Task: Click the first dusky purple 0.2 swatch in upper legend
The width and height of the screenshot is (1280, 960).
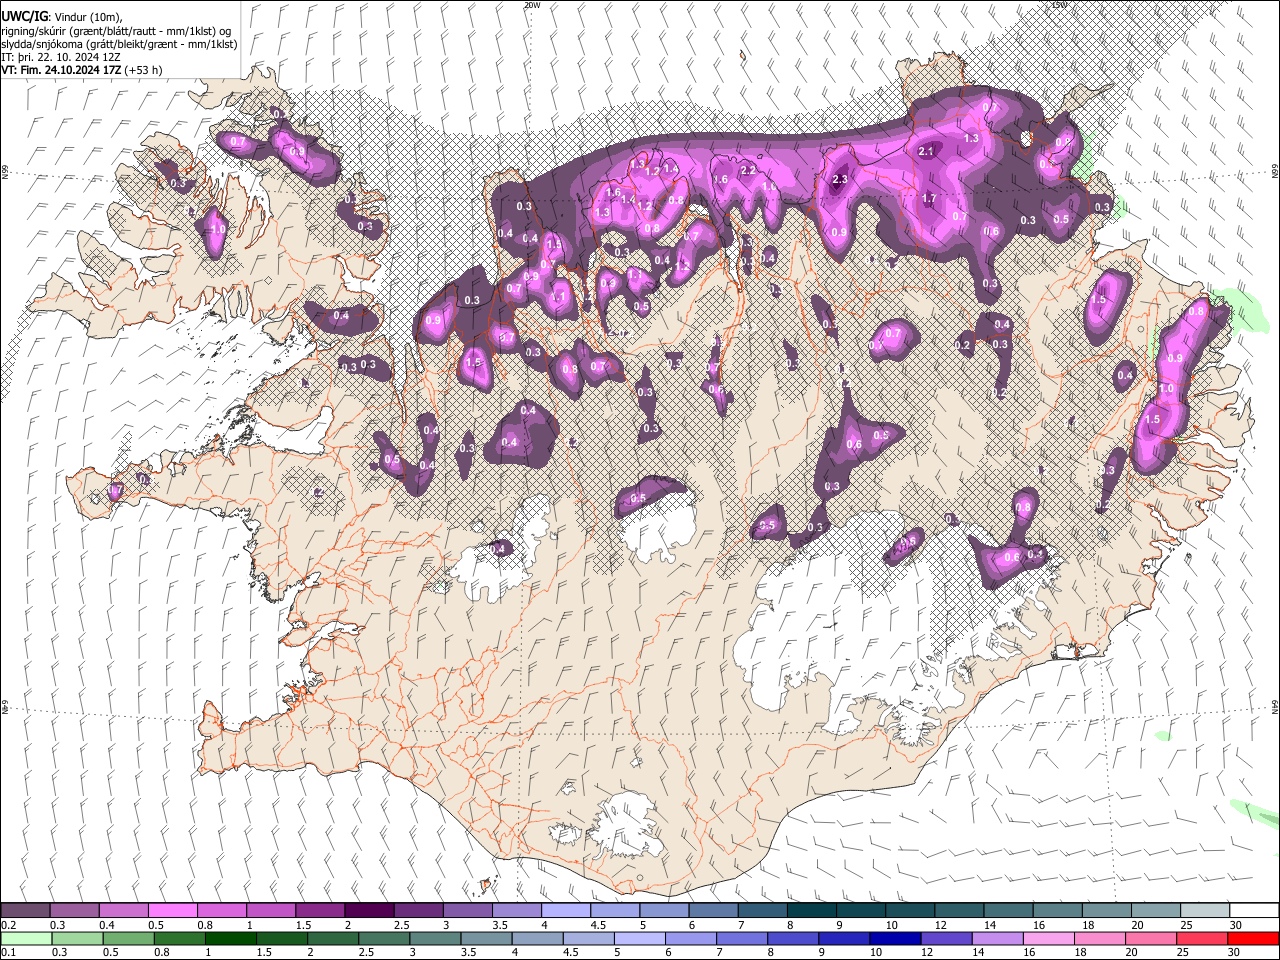Action: tap(26, 911)
